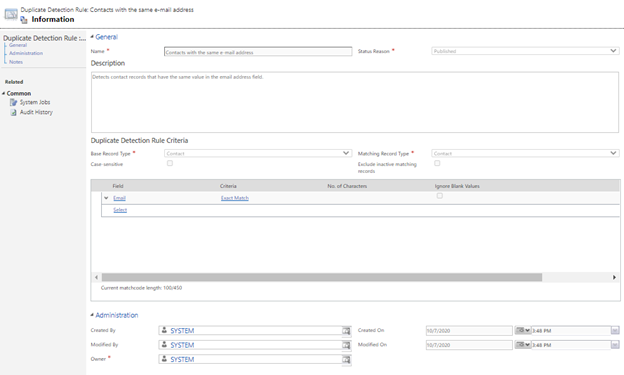624x375 pixels.
Task: Click user icon beside Modified By SYSTEM
Action: [164, 344]
